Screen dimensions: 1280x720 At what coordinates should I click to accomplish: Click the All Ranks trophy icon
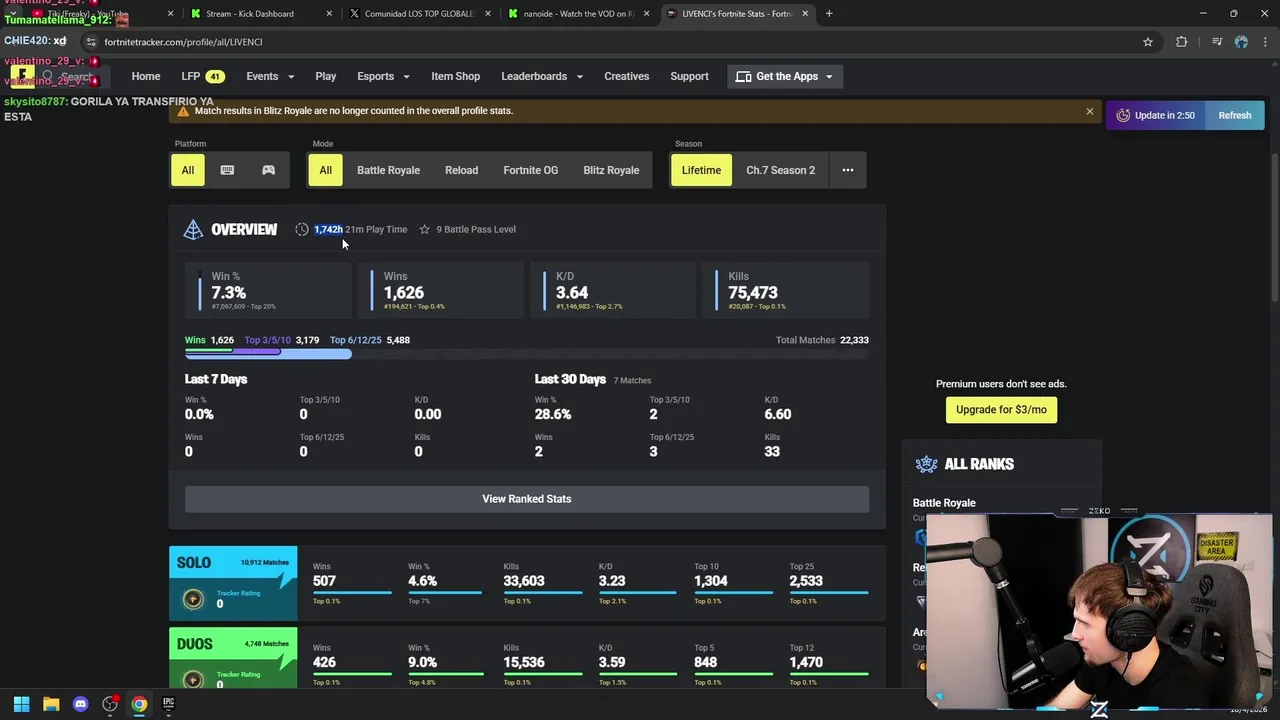point(926,464)
